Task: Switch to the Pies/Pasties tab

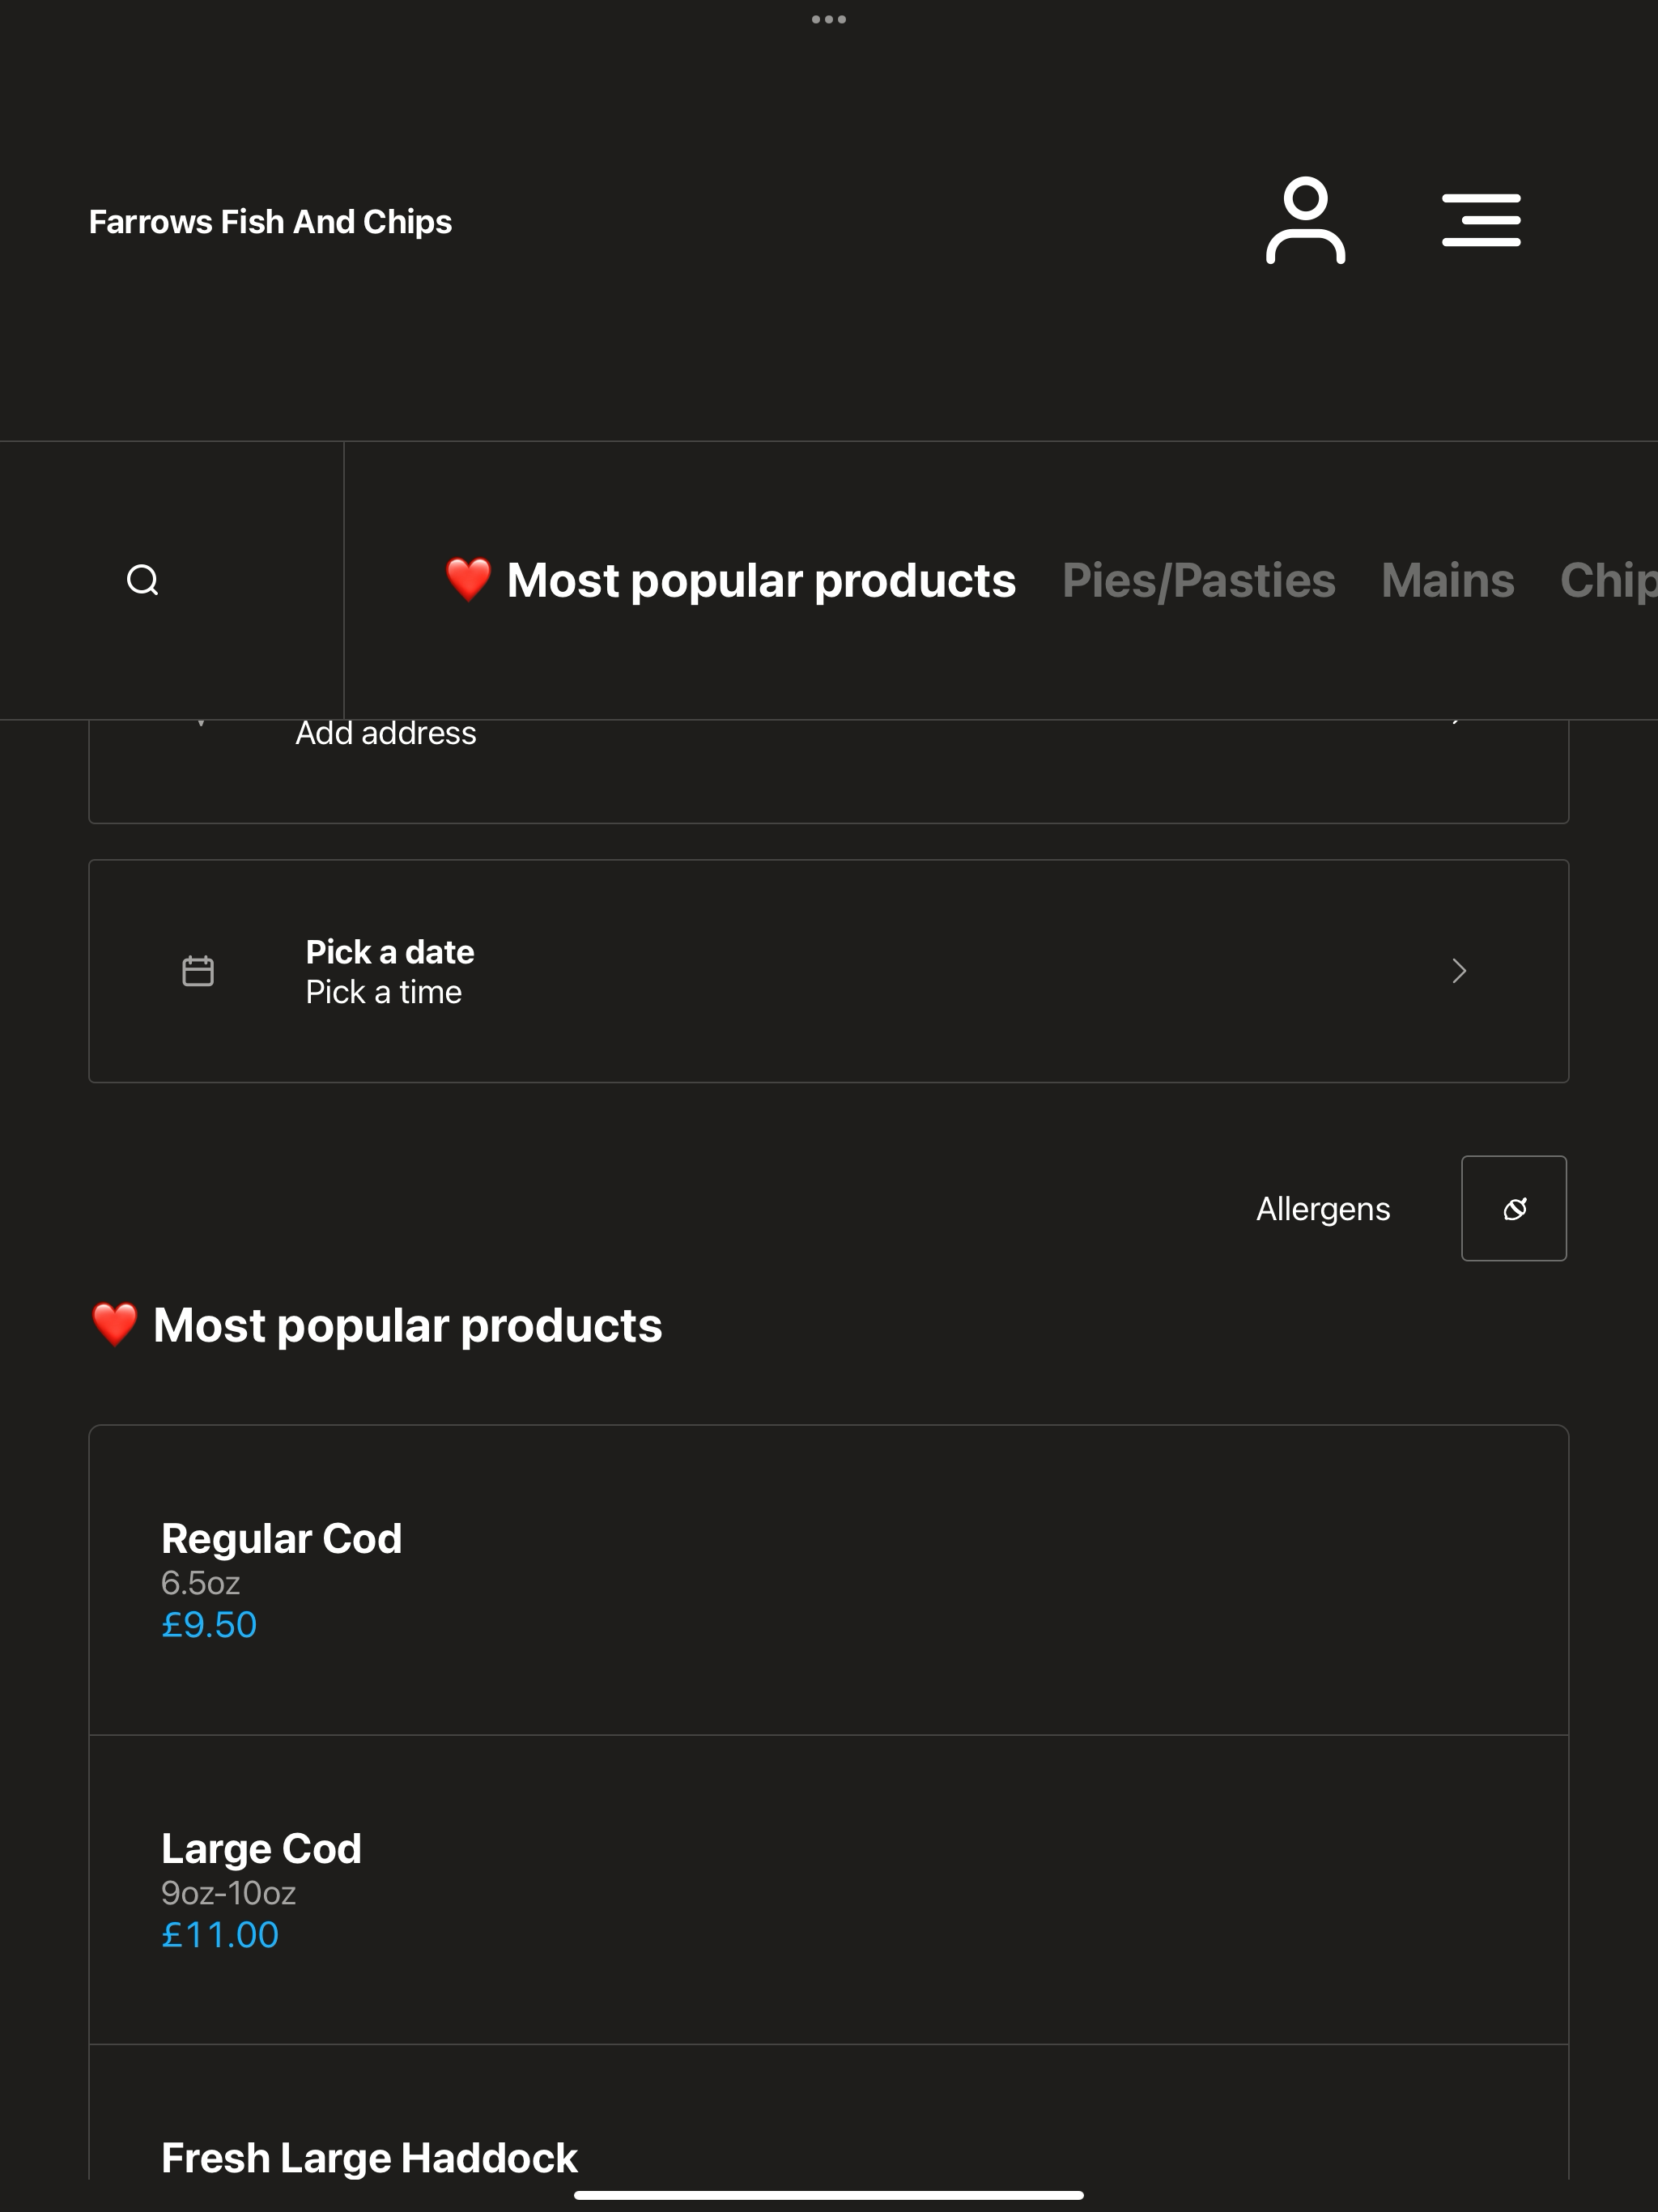Action: pos(1198,581)
